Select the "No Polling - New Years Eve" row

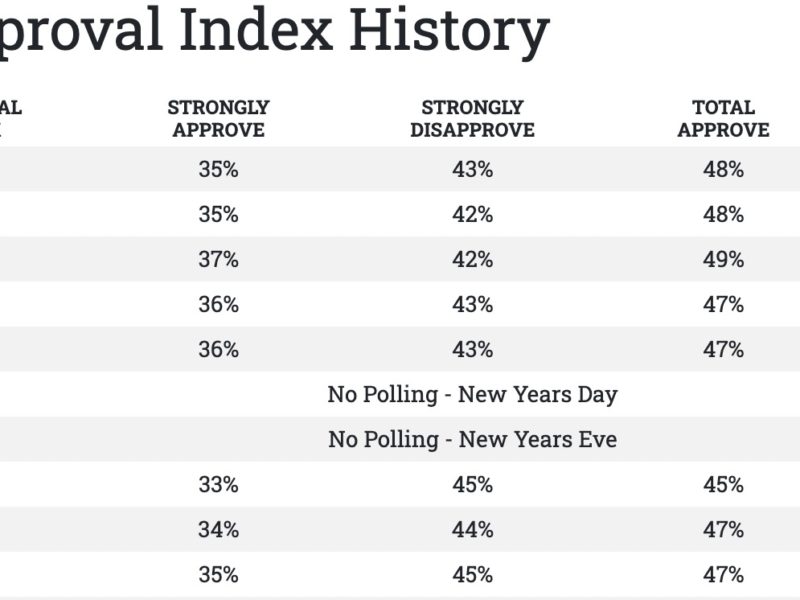click(472, 439)
